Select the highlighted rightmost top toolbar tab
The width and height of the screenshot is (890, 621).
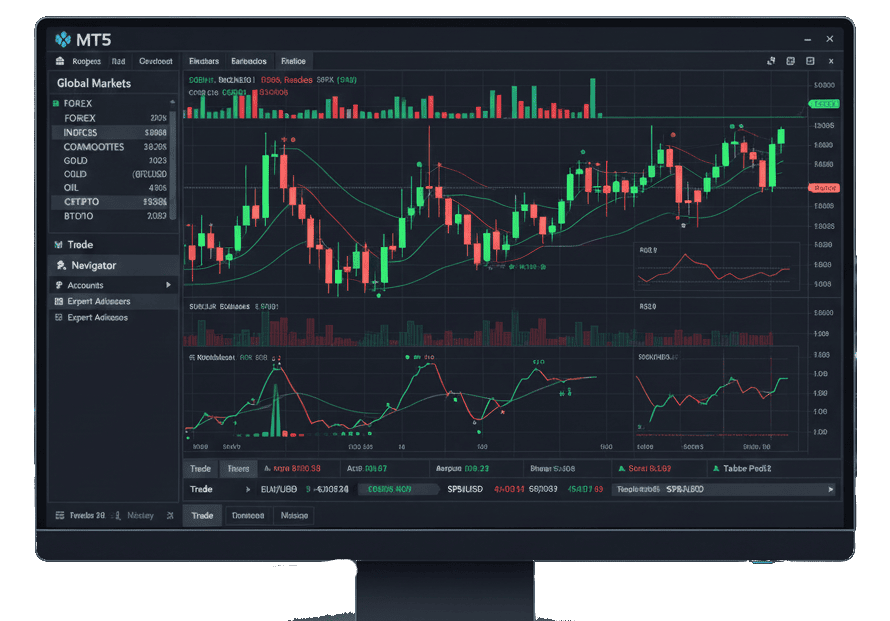(294, 61)
